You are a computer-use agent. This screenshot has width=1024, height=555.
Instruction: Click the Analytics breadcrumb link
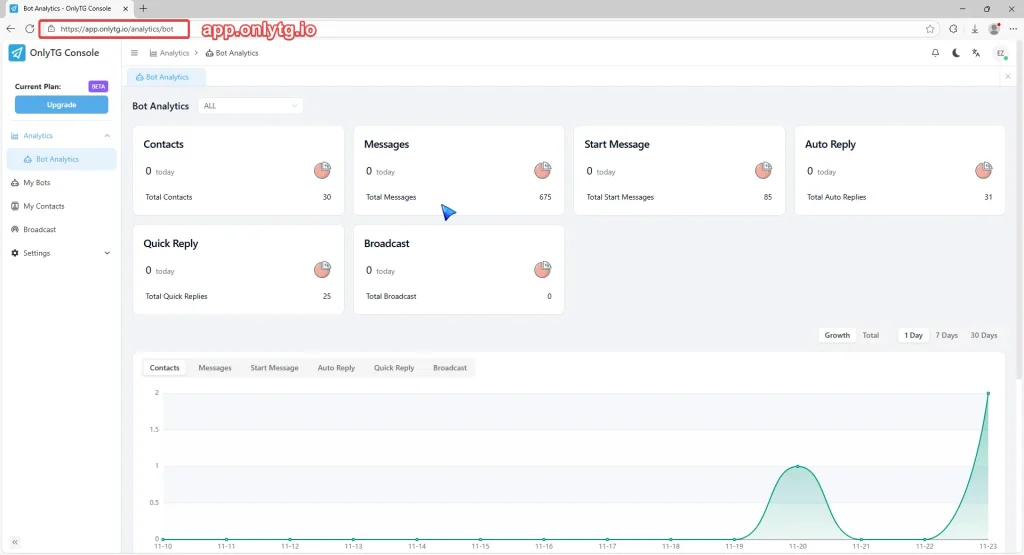click(x=169, y=53)
